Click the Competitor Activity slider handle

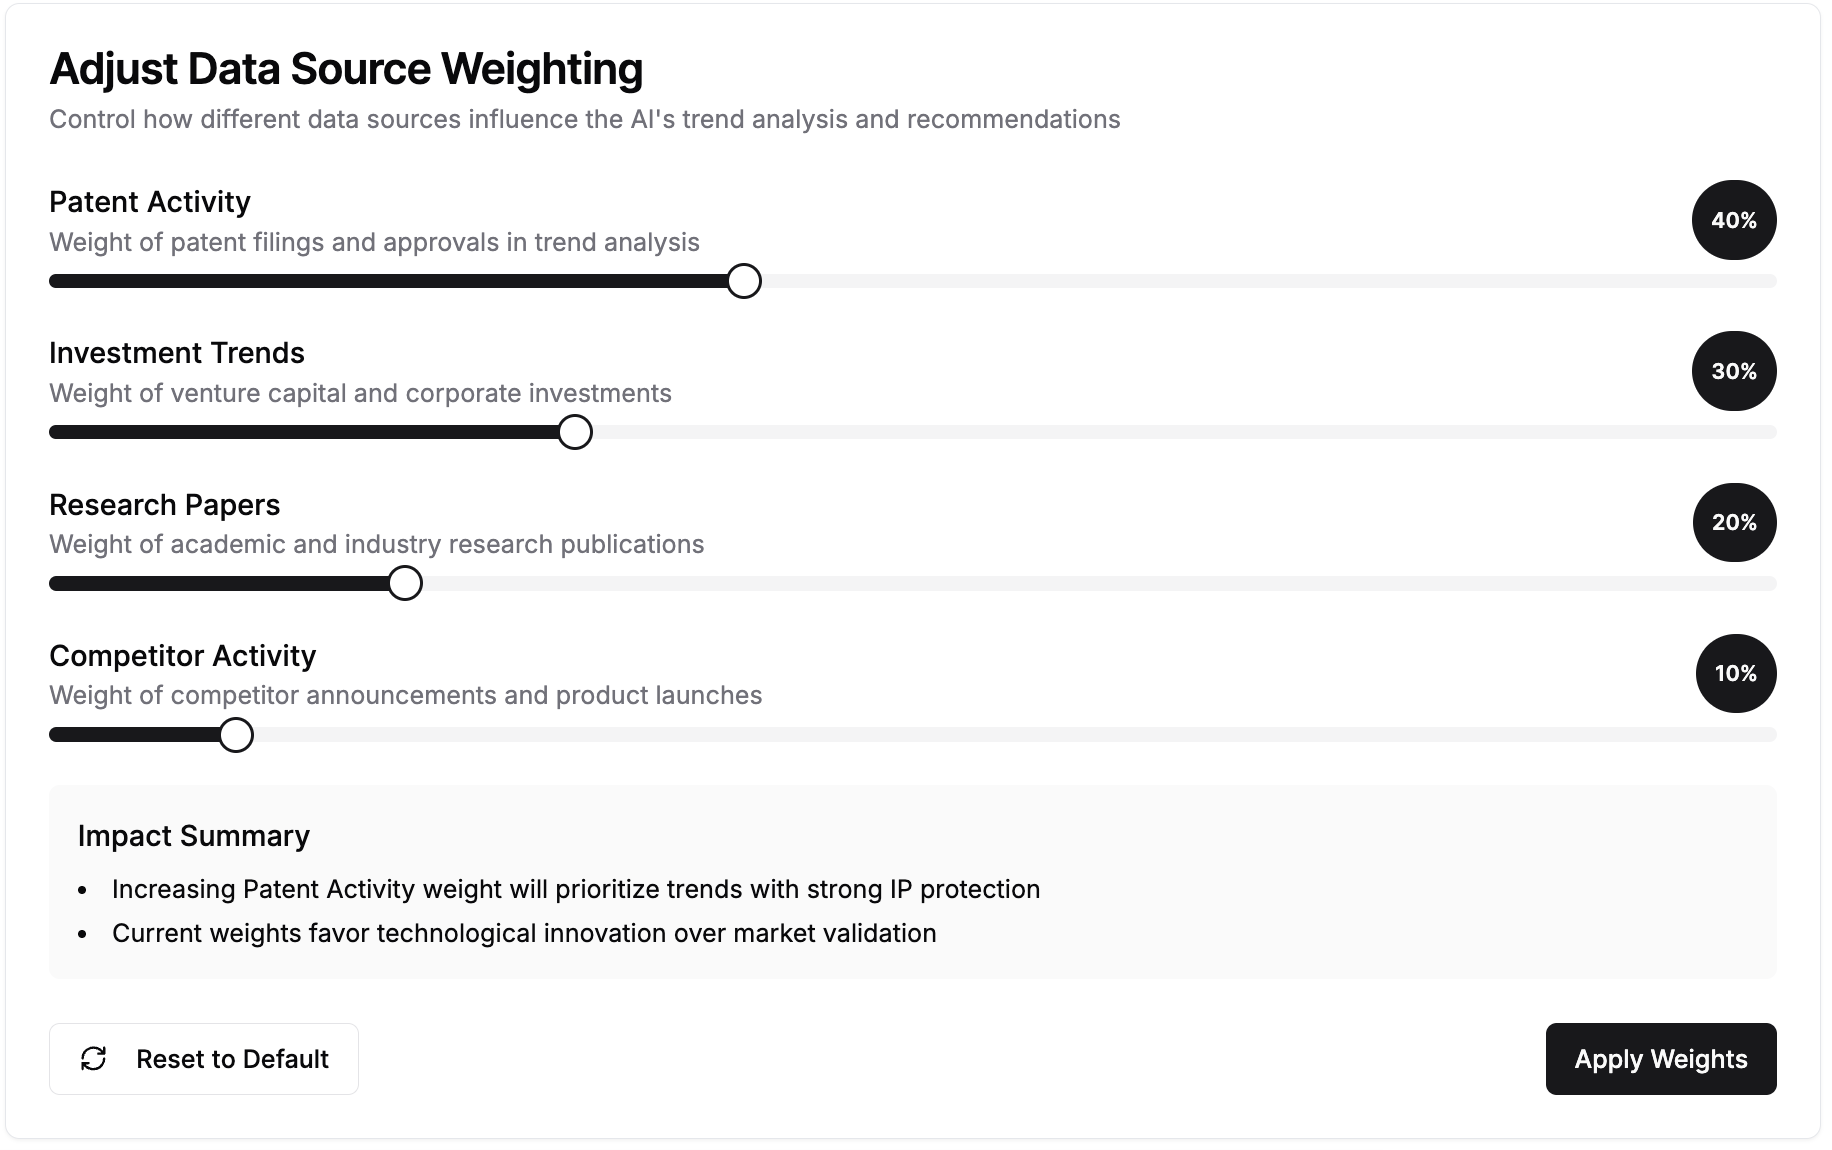coord(236,735)
